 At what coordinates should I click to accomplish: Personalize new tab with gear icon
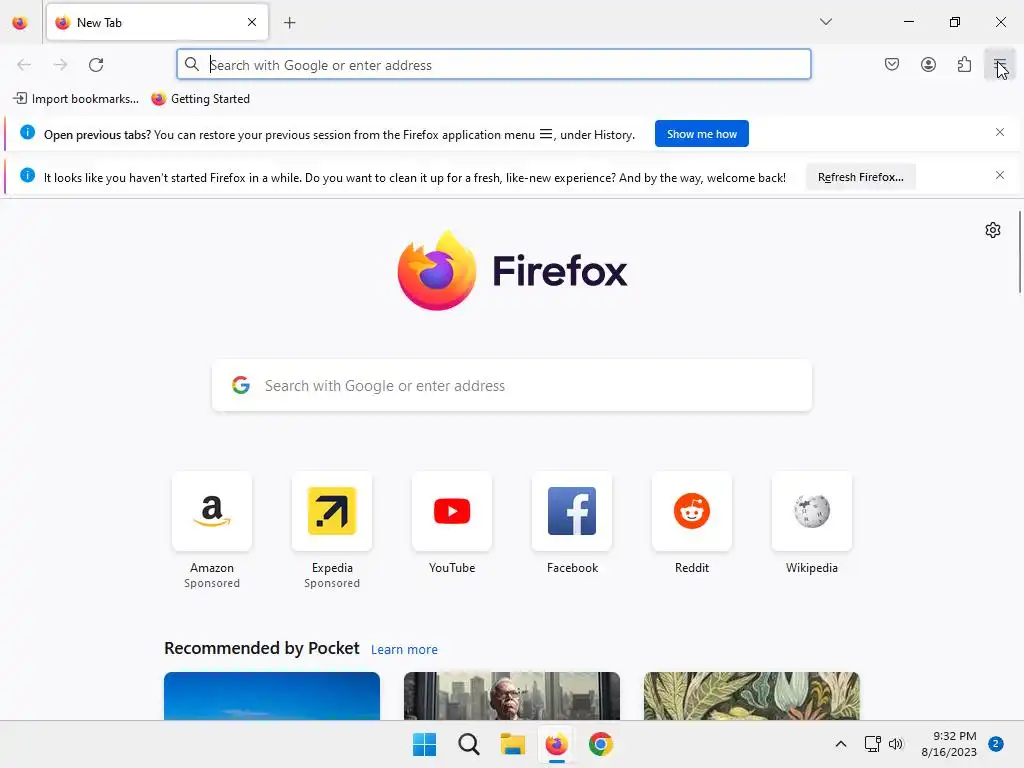[993, 230]
